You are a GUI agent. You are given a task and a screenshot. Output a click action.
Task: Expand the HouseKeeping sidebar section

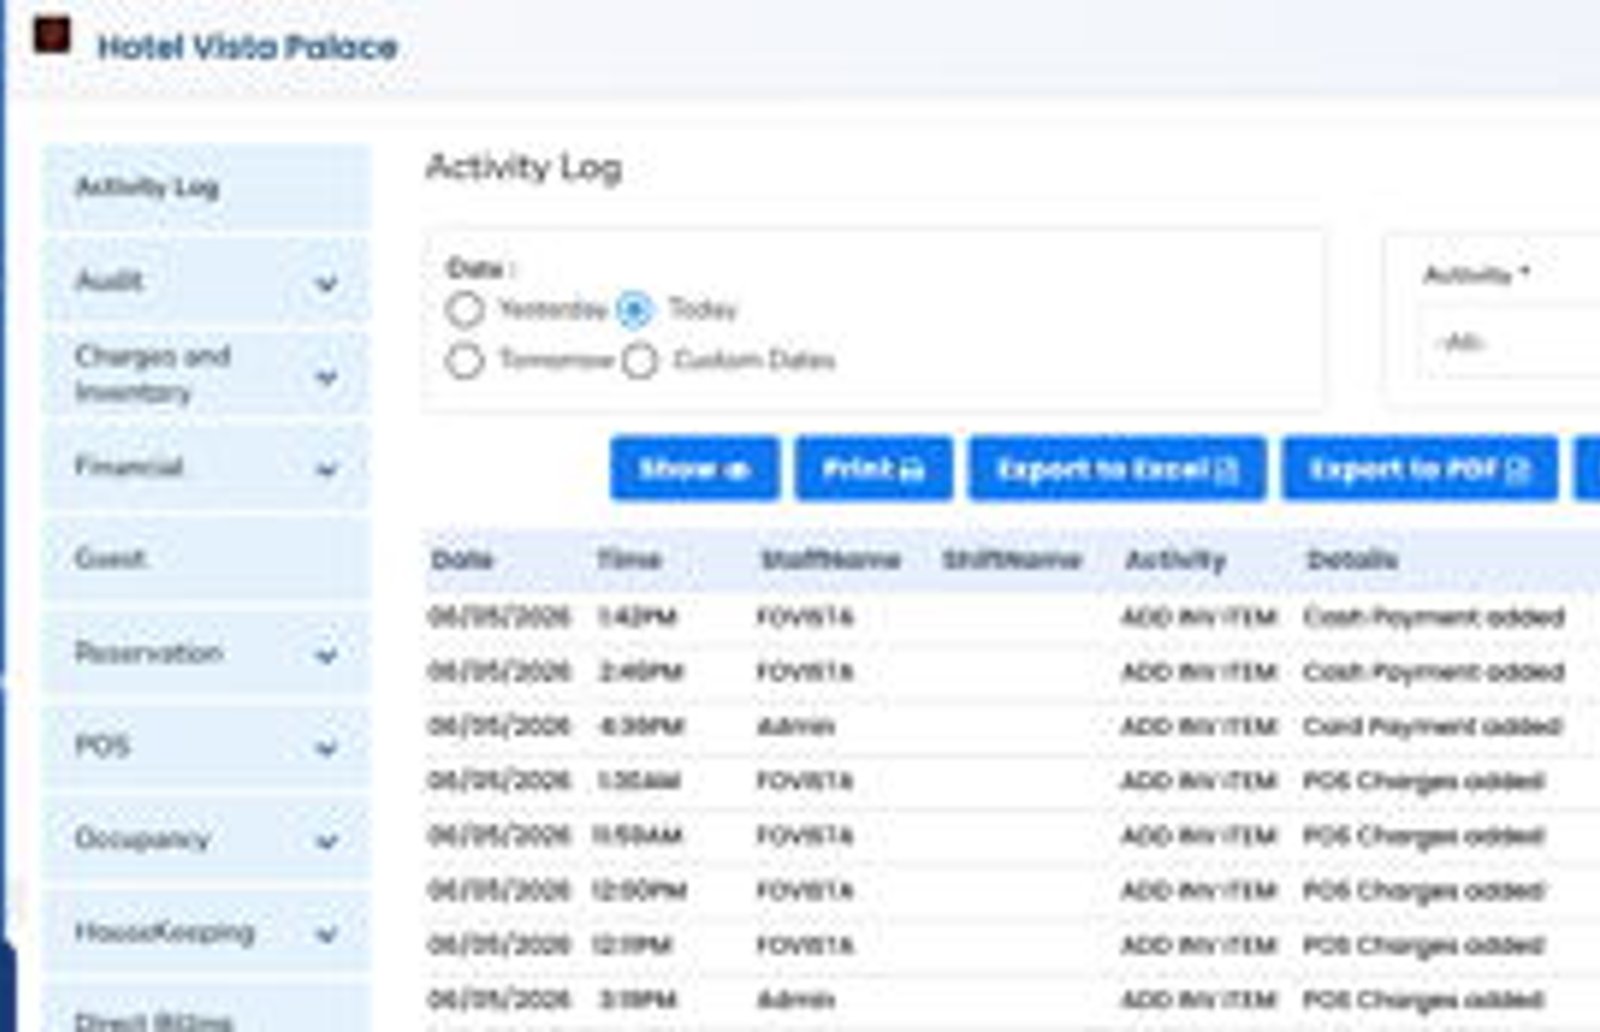point(206,932)
